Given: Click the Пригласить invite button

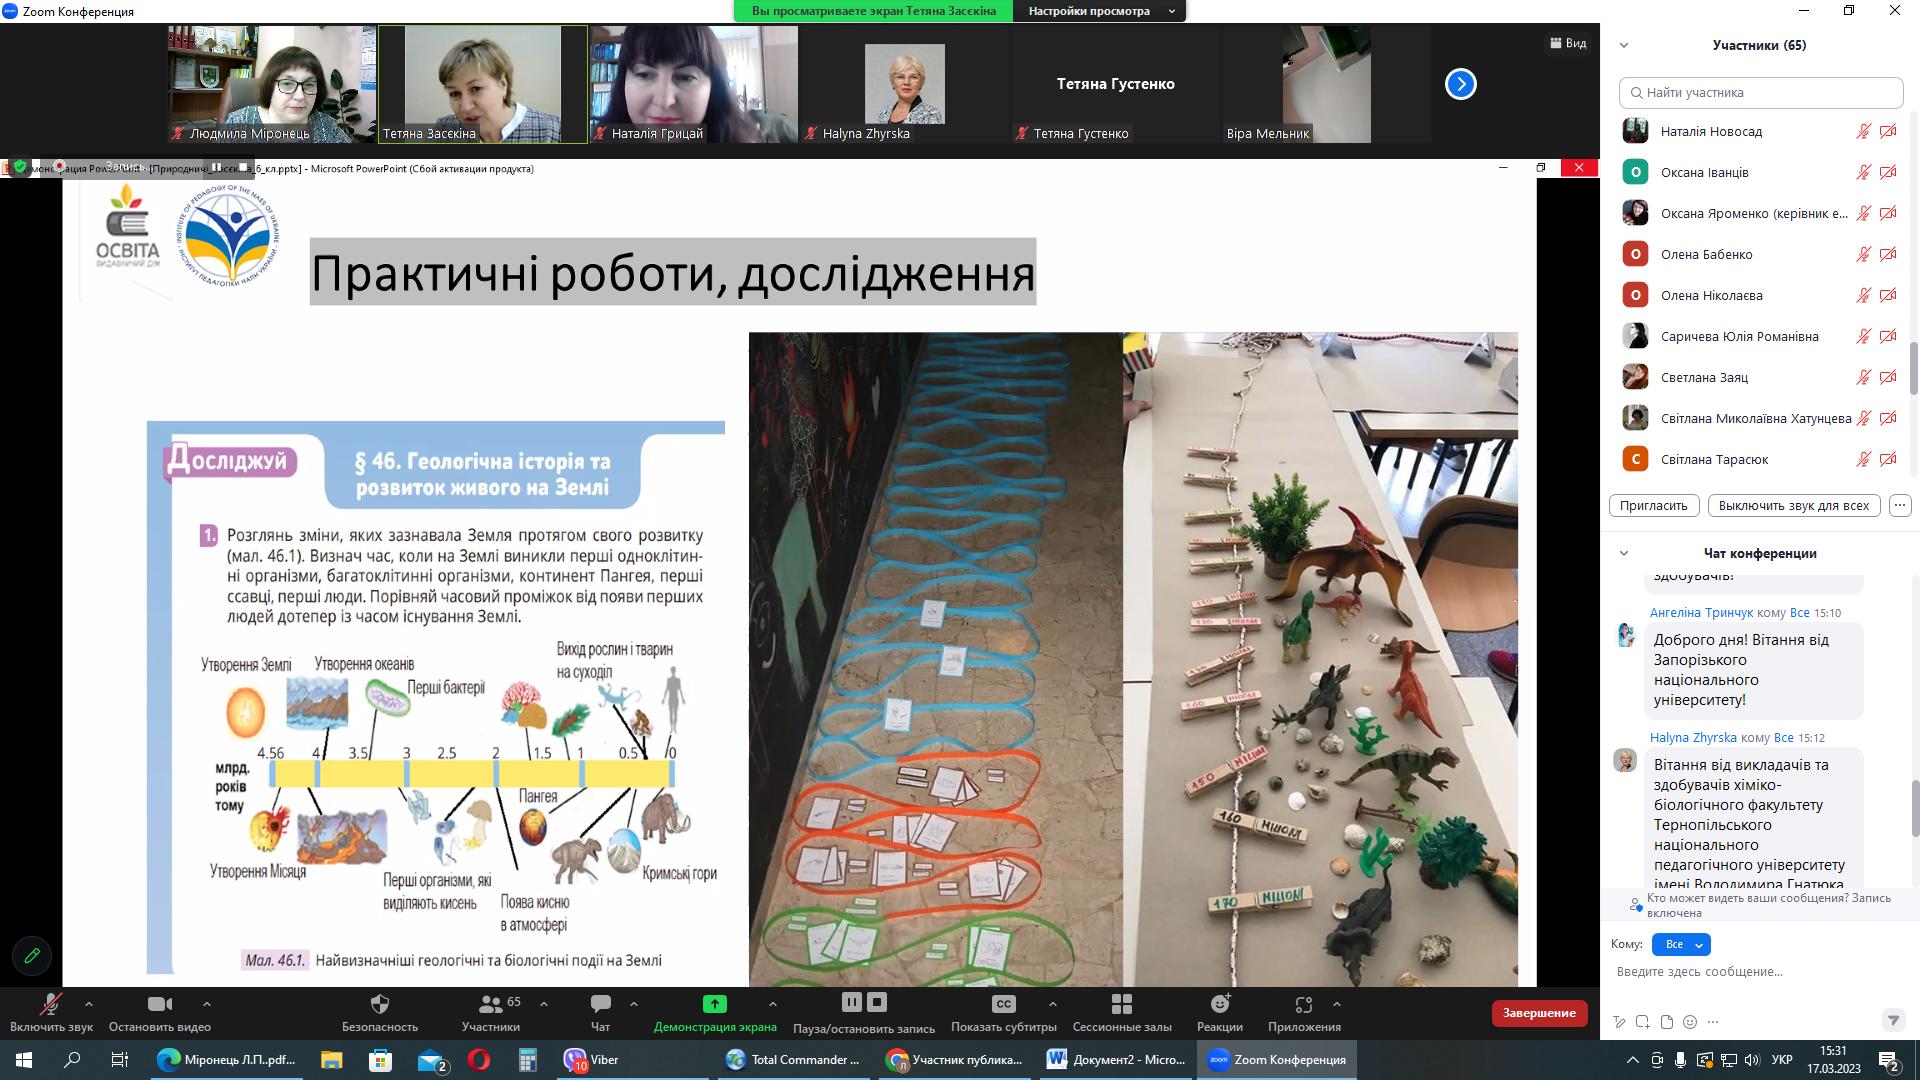Looking at the screenshot, I should 1654,505.
